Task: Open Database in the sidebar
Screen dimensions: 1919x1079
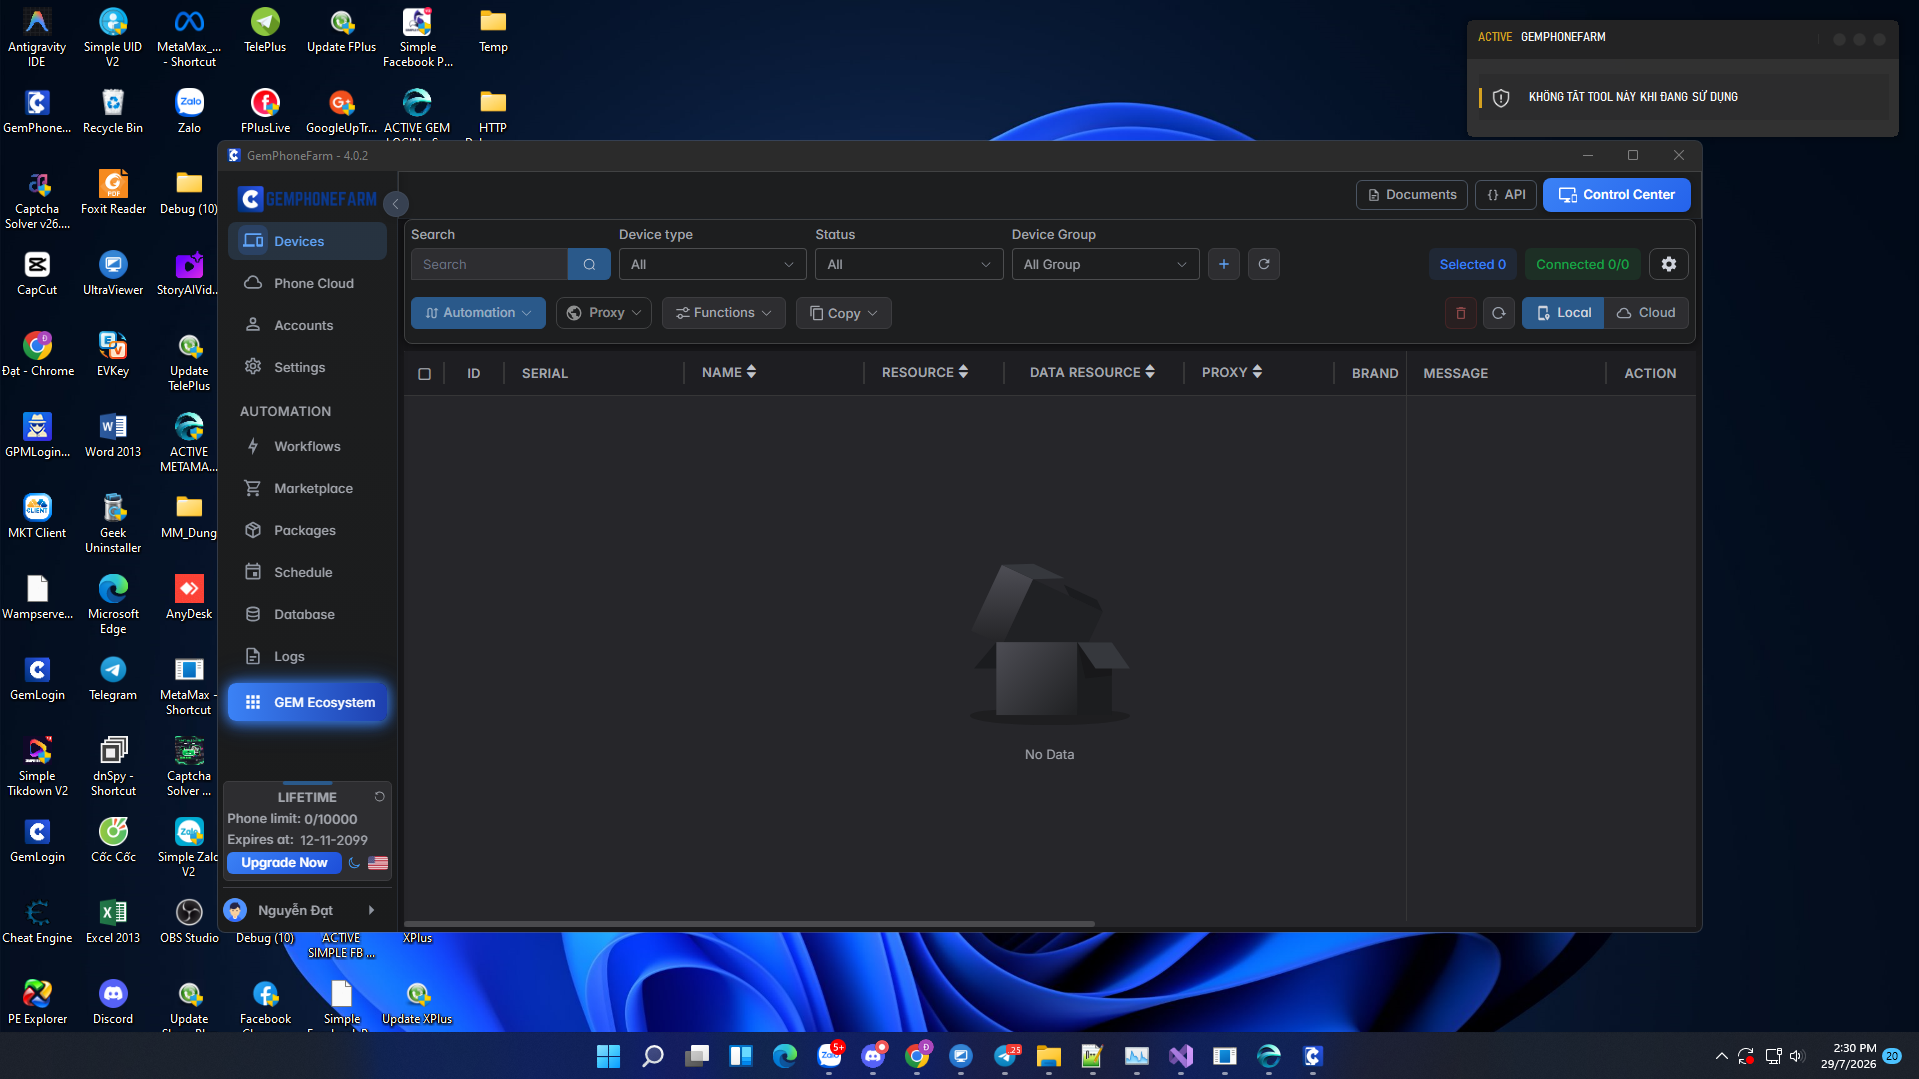Action: coord(307,614)
